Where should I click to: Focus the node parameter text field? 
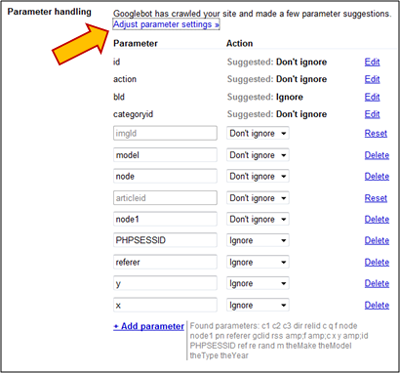165,176
